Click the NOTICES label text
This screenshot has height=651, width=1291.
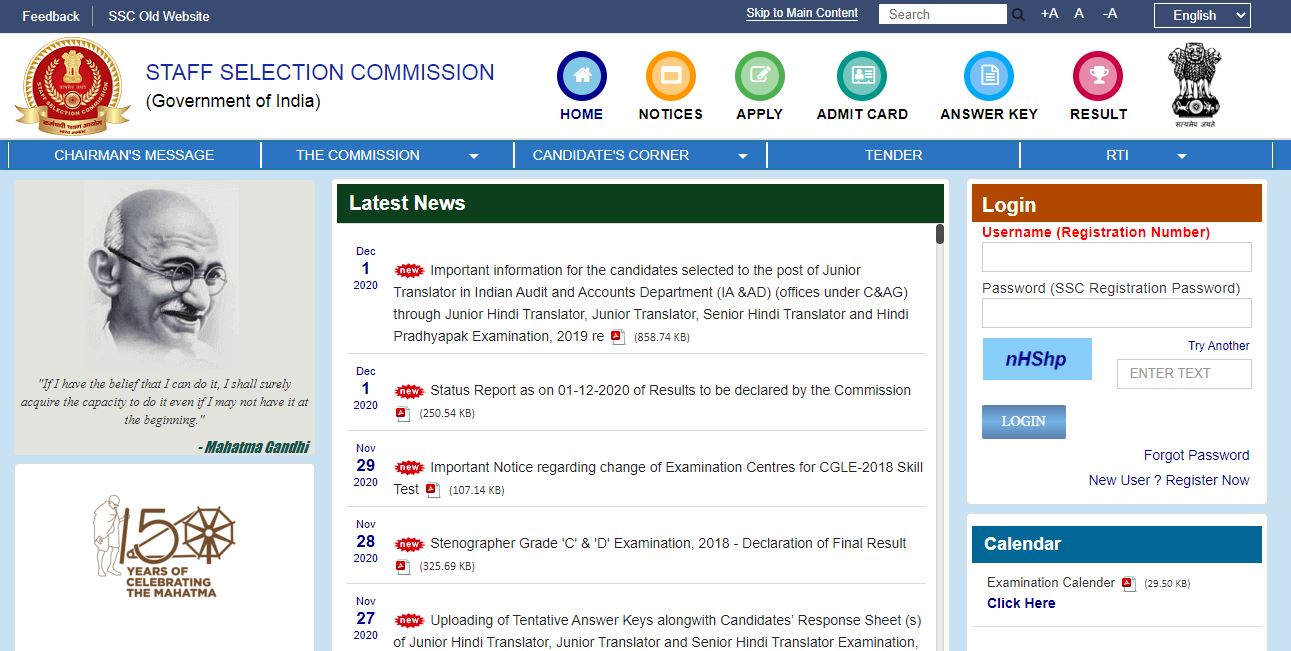click(x=671, y=114)
